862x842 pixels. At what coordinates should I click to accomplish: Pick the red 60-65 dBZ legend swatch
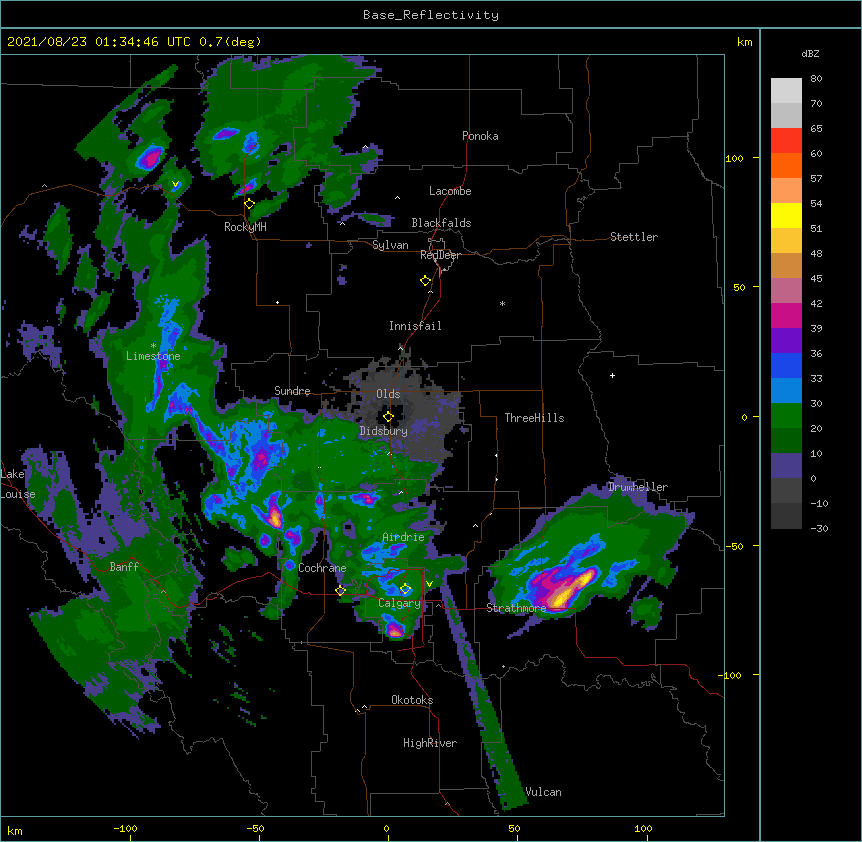click(x=786, y=141)
